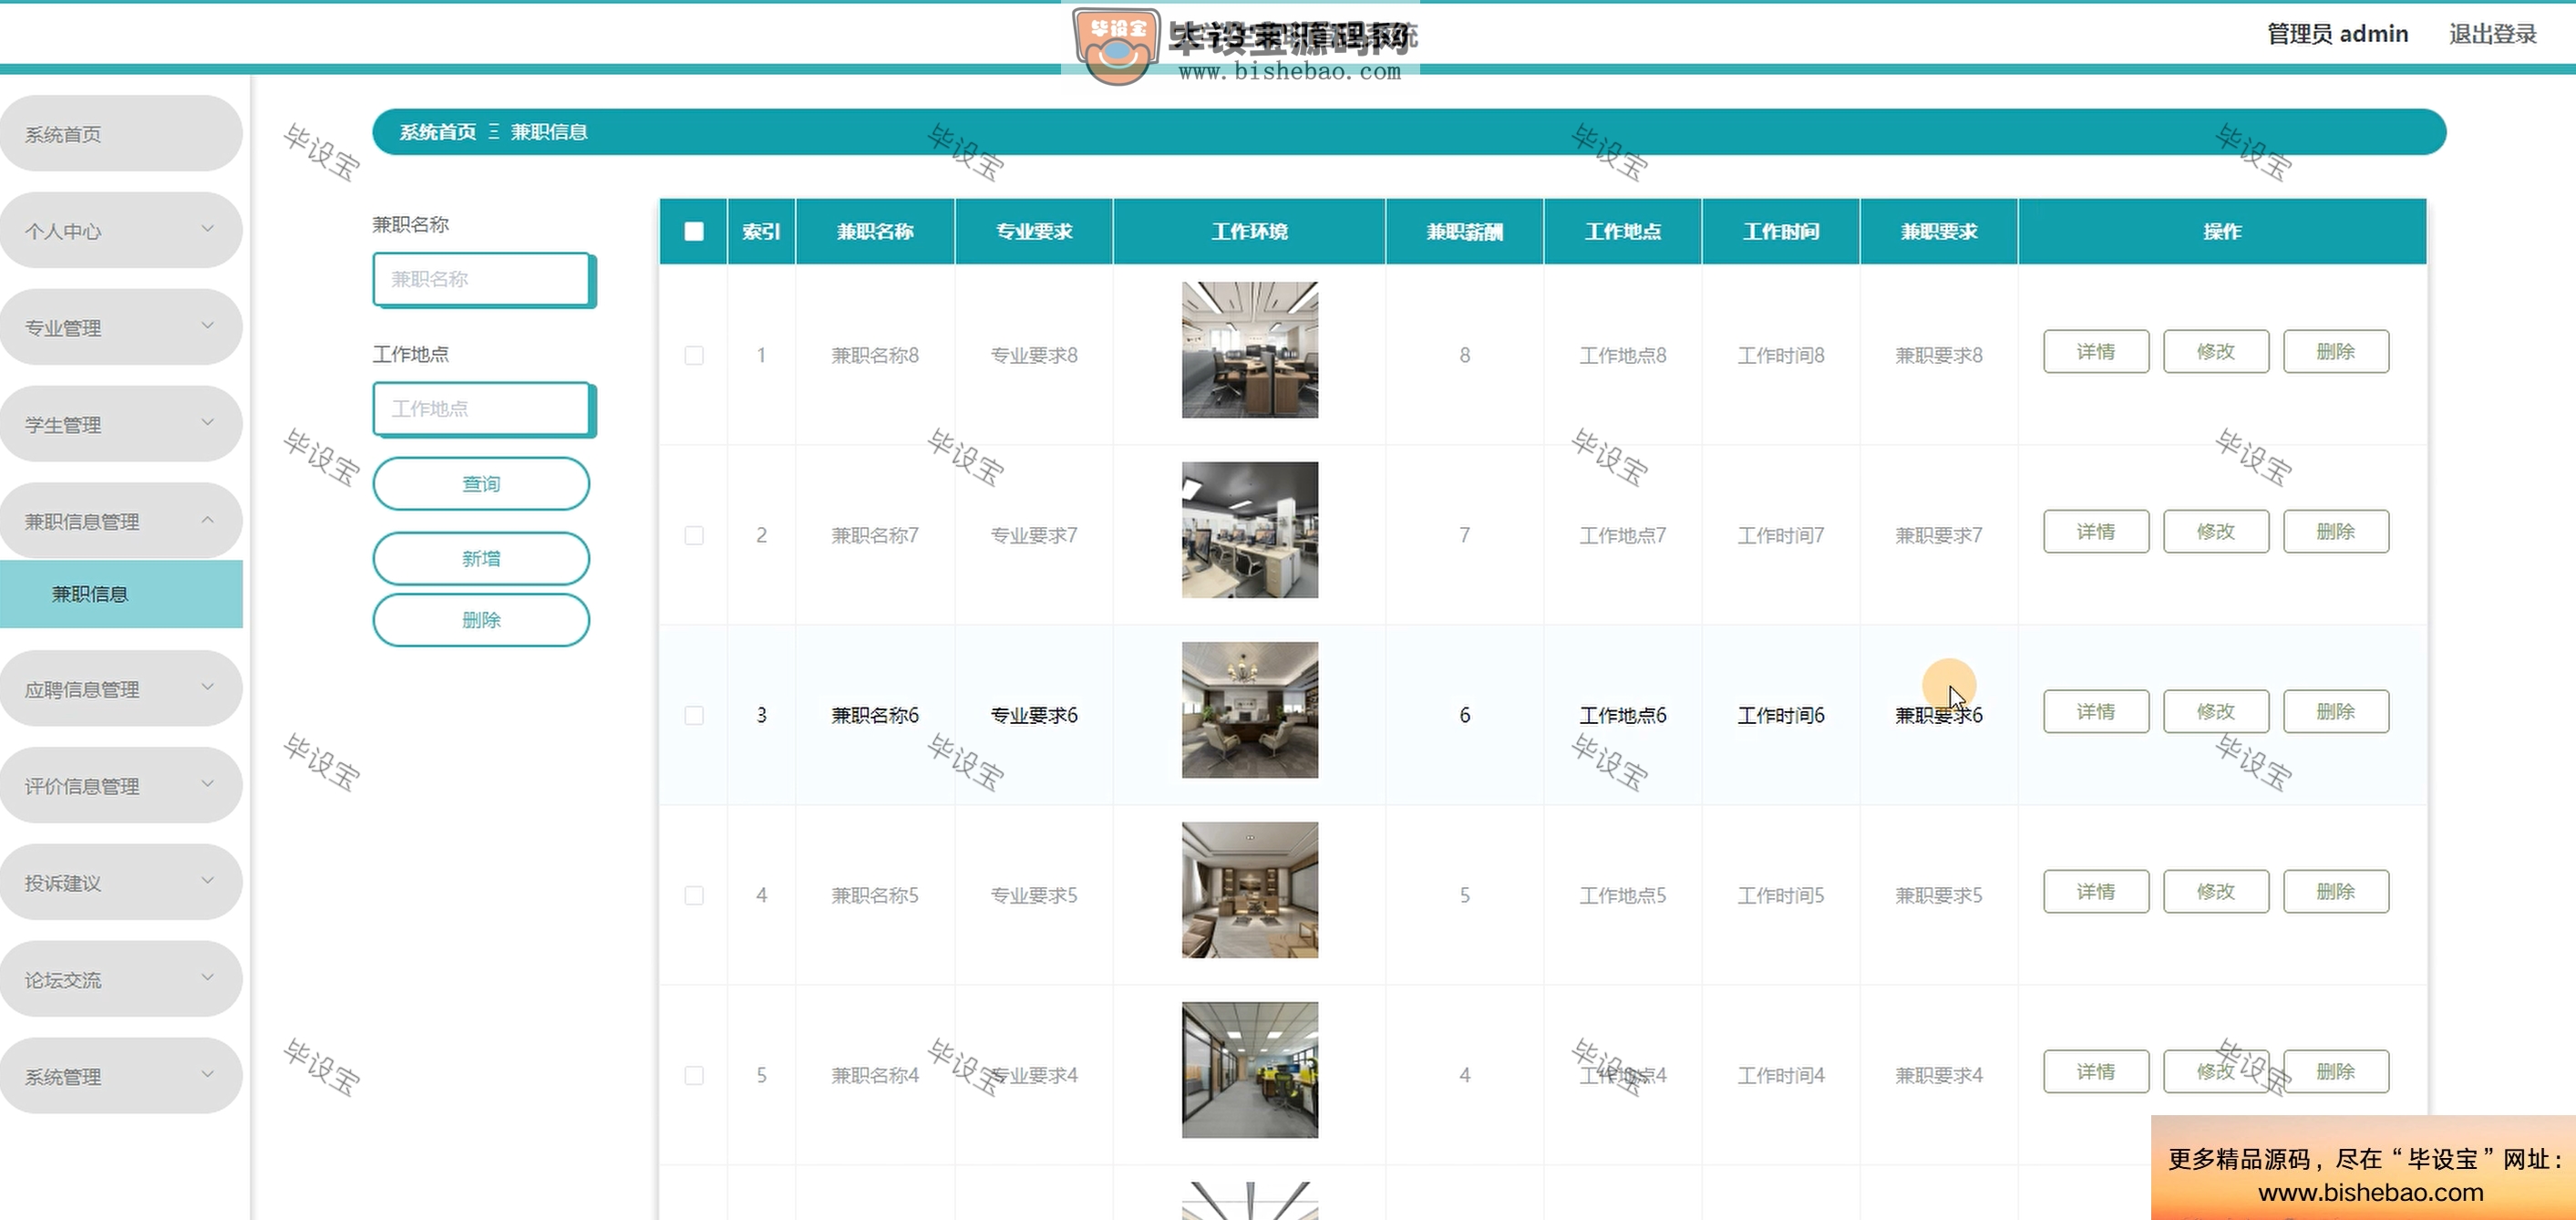Click the 删除 button below 新增
This screenshot has height=1220, width=2576.
[x=481, y=620]
